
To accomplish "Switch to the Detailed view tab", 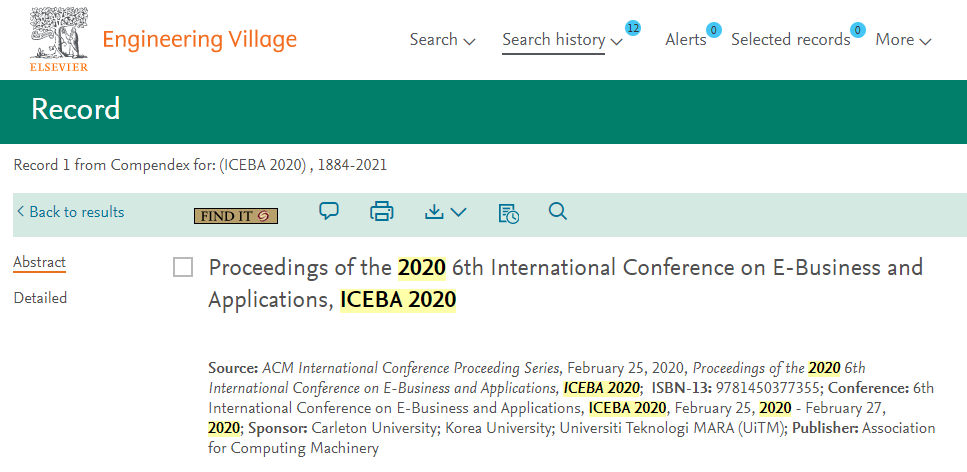I will pos(40,298).
